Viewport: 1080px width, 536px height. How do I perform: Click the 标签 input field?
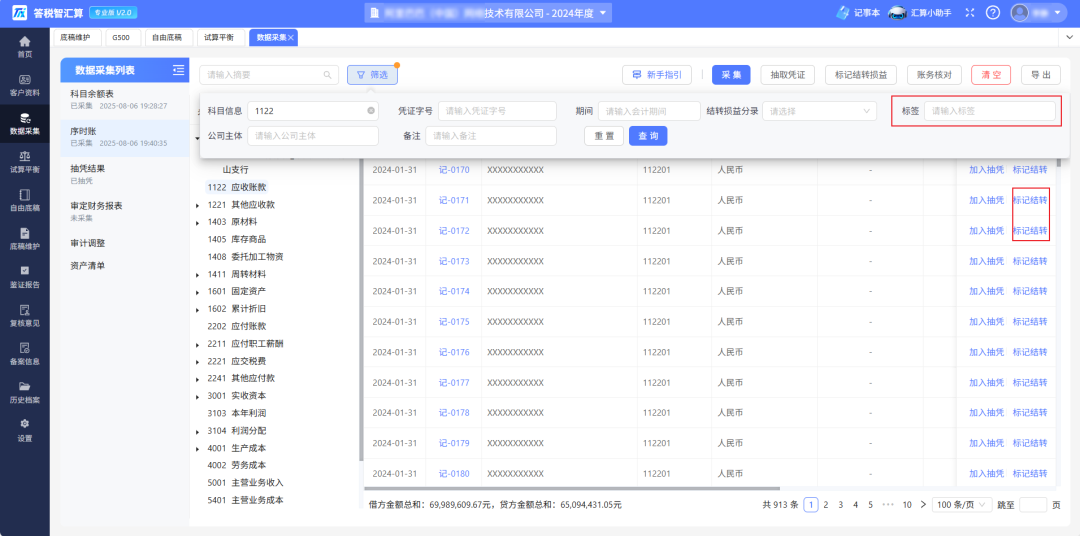[990, 110]
